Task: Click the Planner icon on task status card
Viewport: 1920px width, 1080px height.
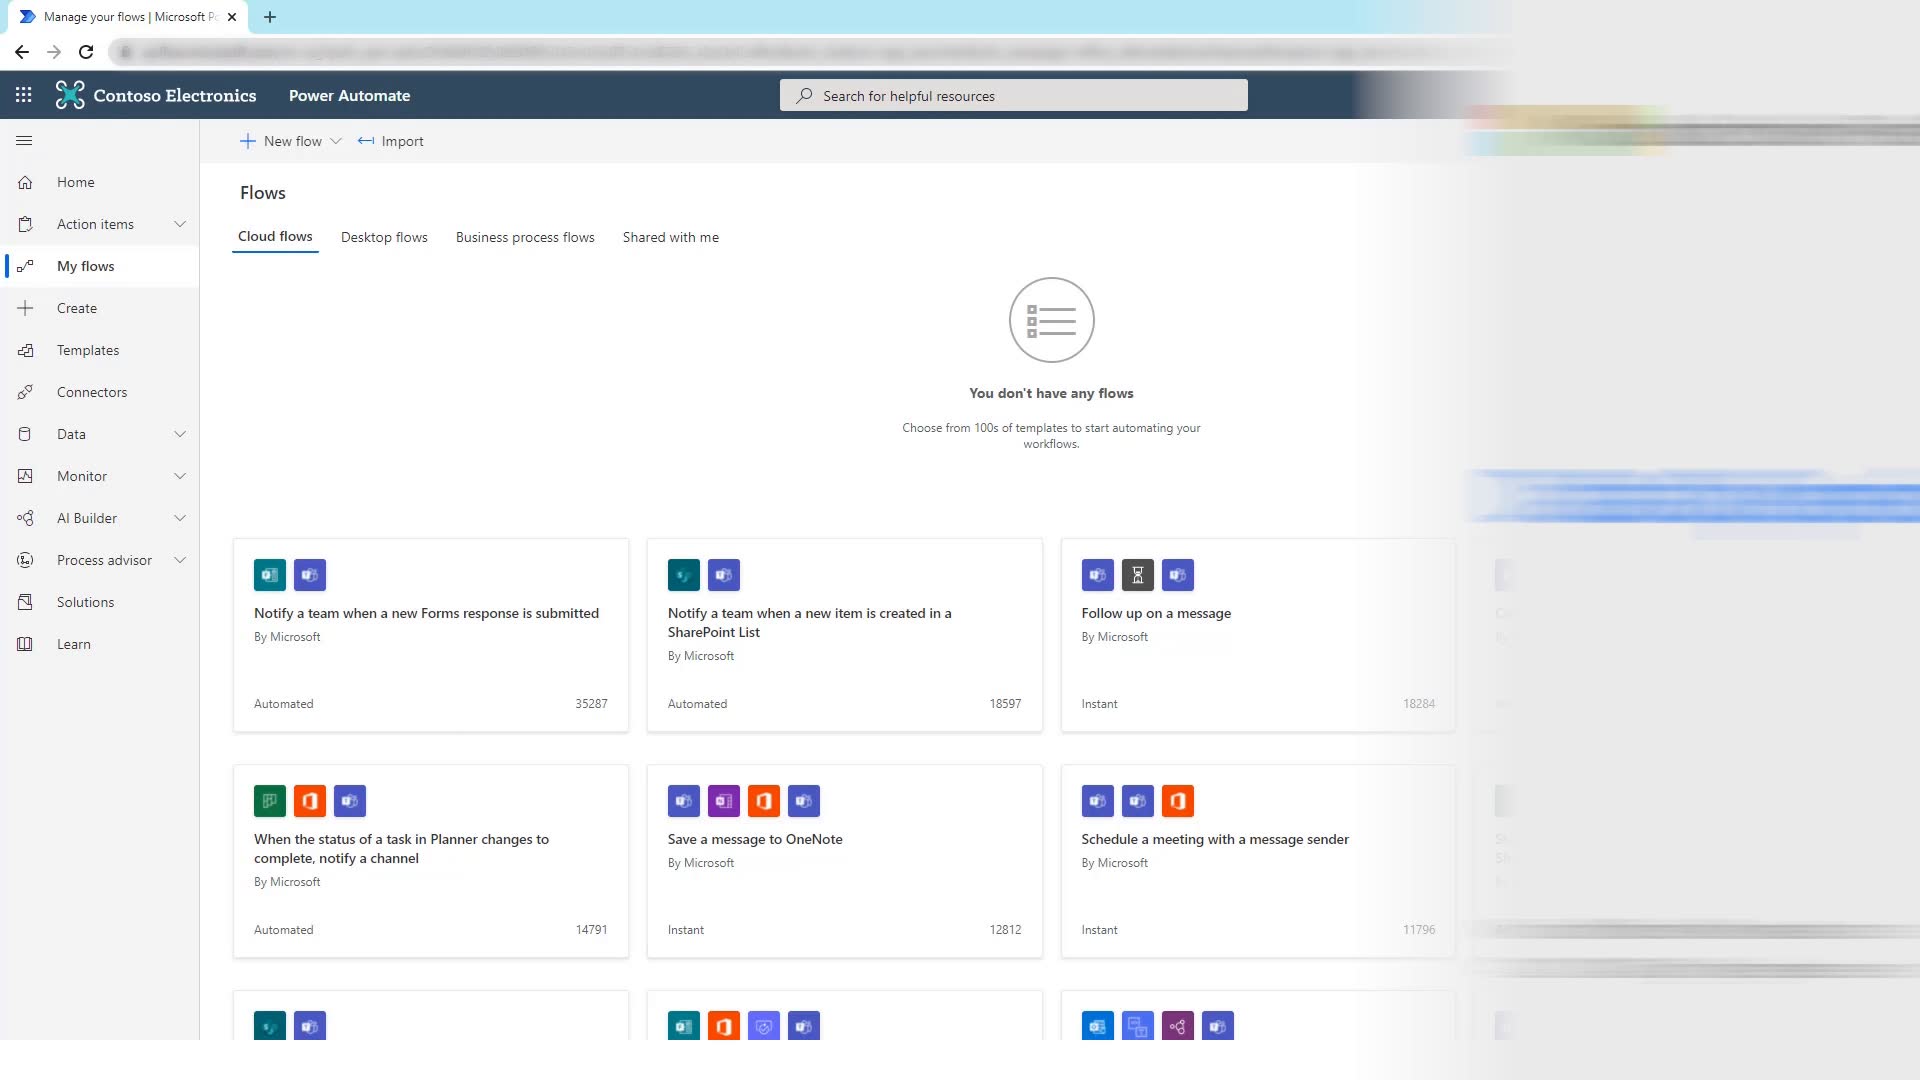Action: [x=270, y=801]
